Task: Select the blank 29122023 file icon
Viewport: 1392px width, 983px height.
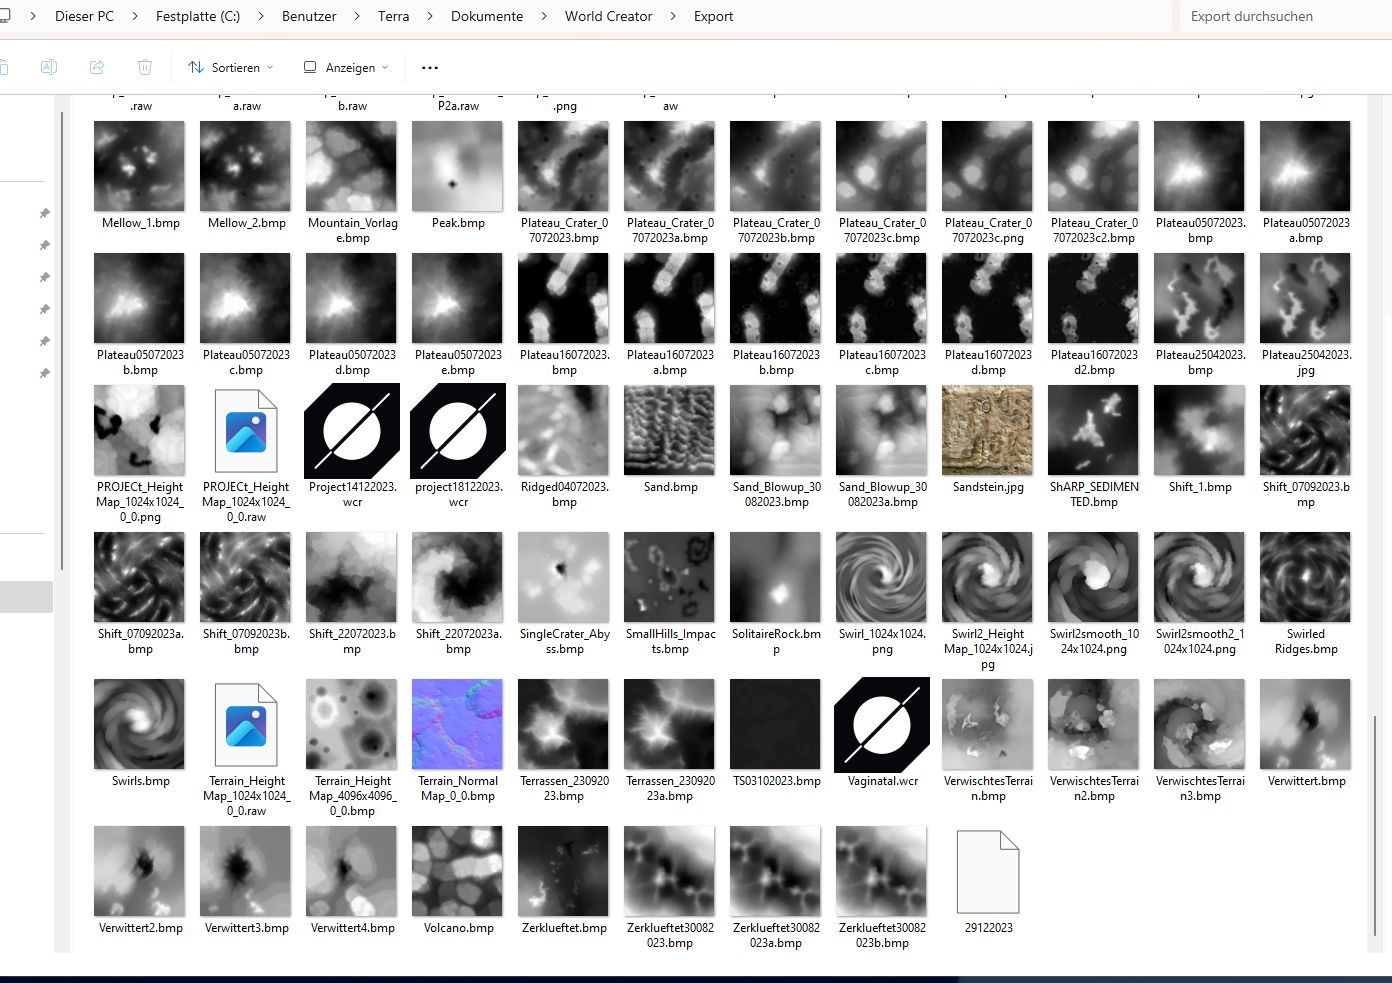Action: pos(988,872)
